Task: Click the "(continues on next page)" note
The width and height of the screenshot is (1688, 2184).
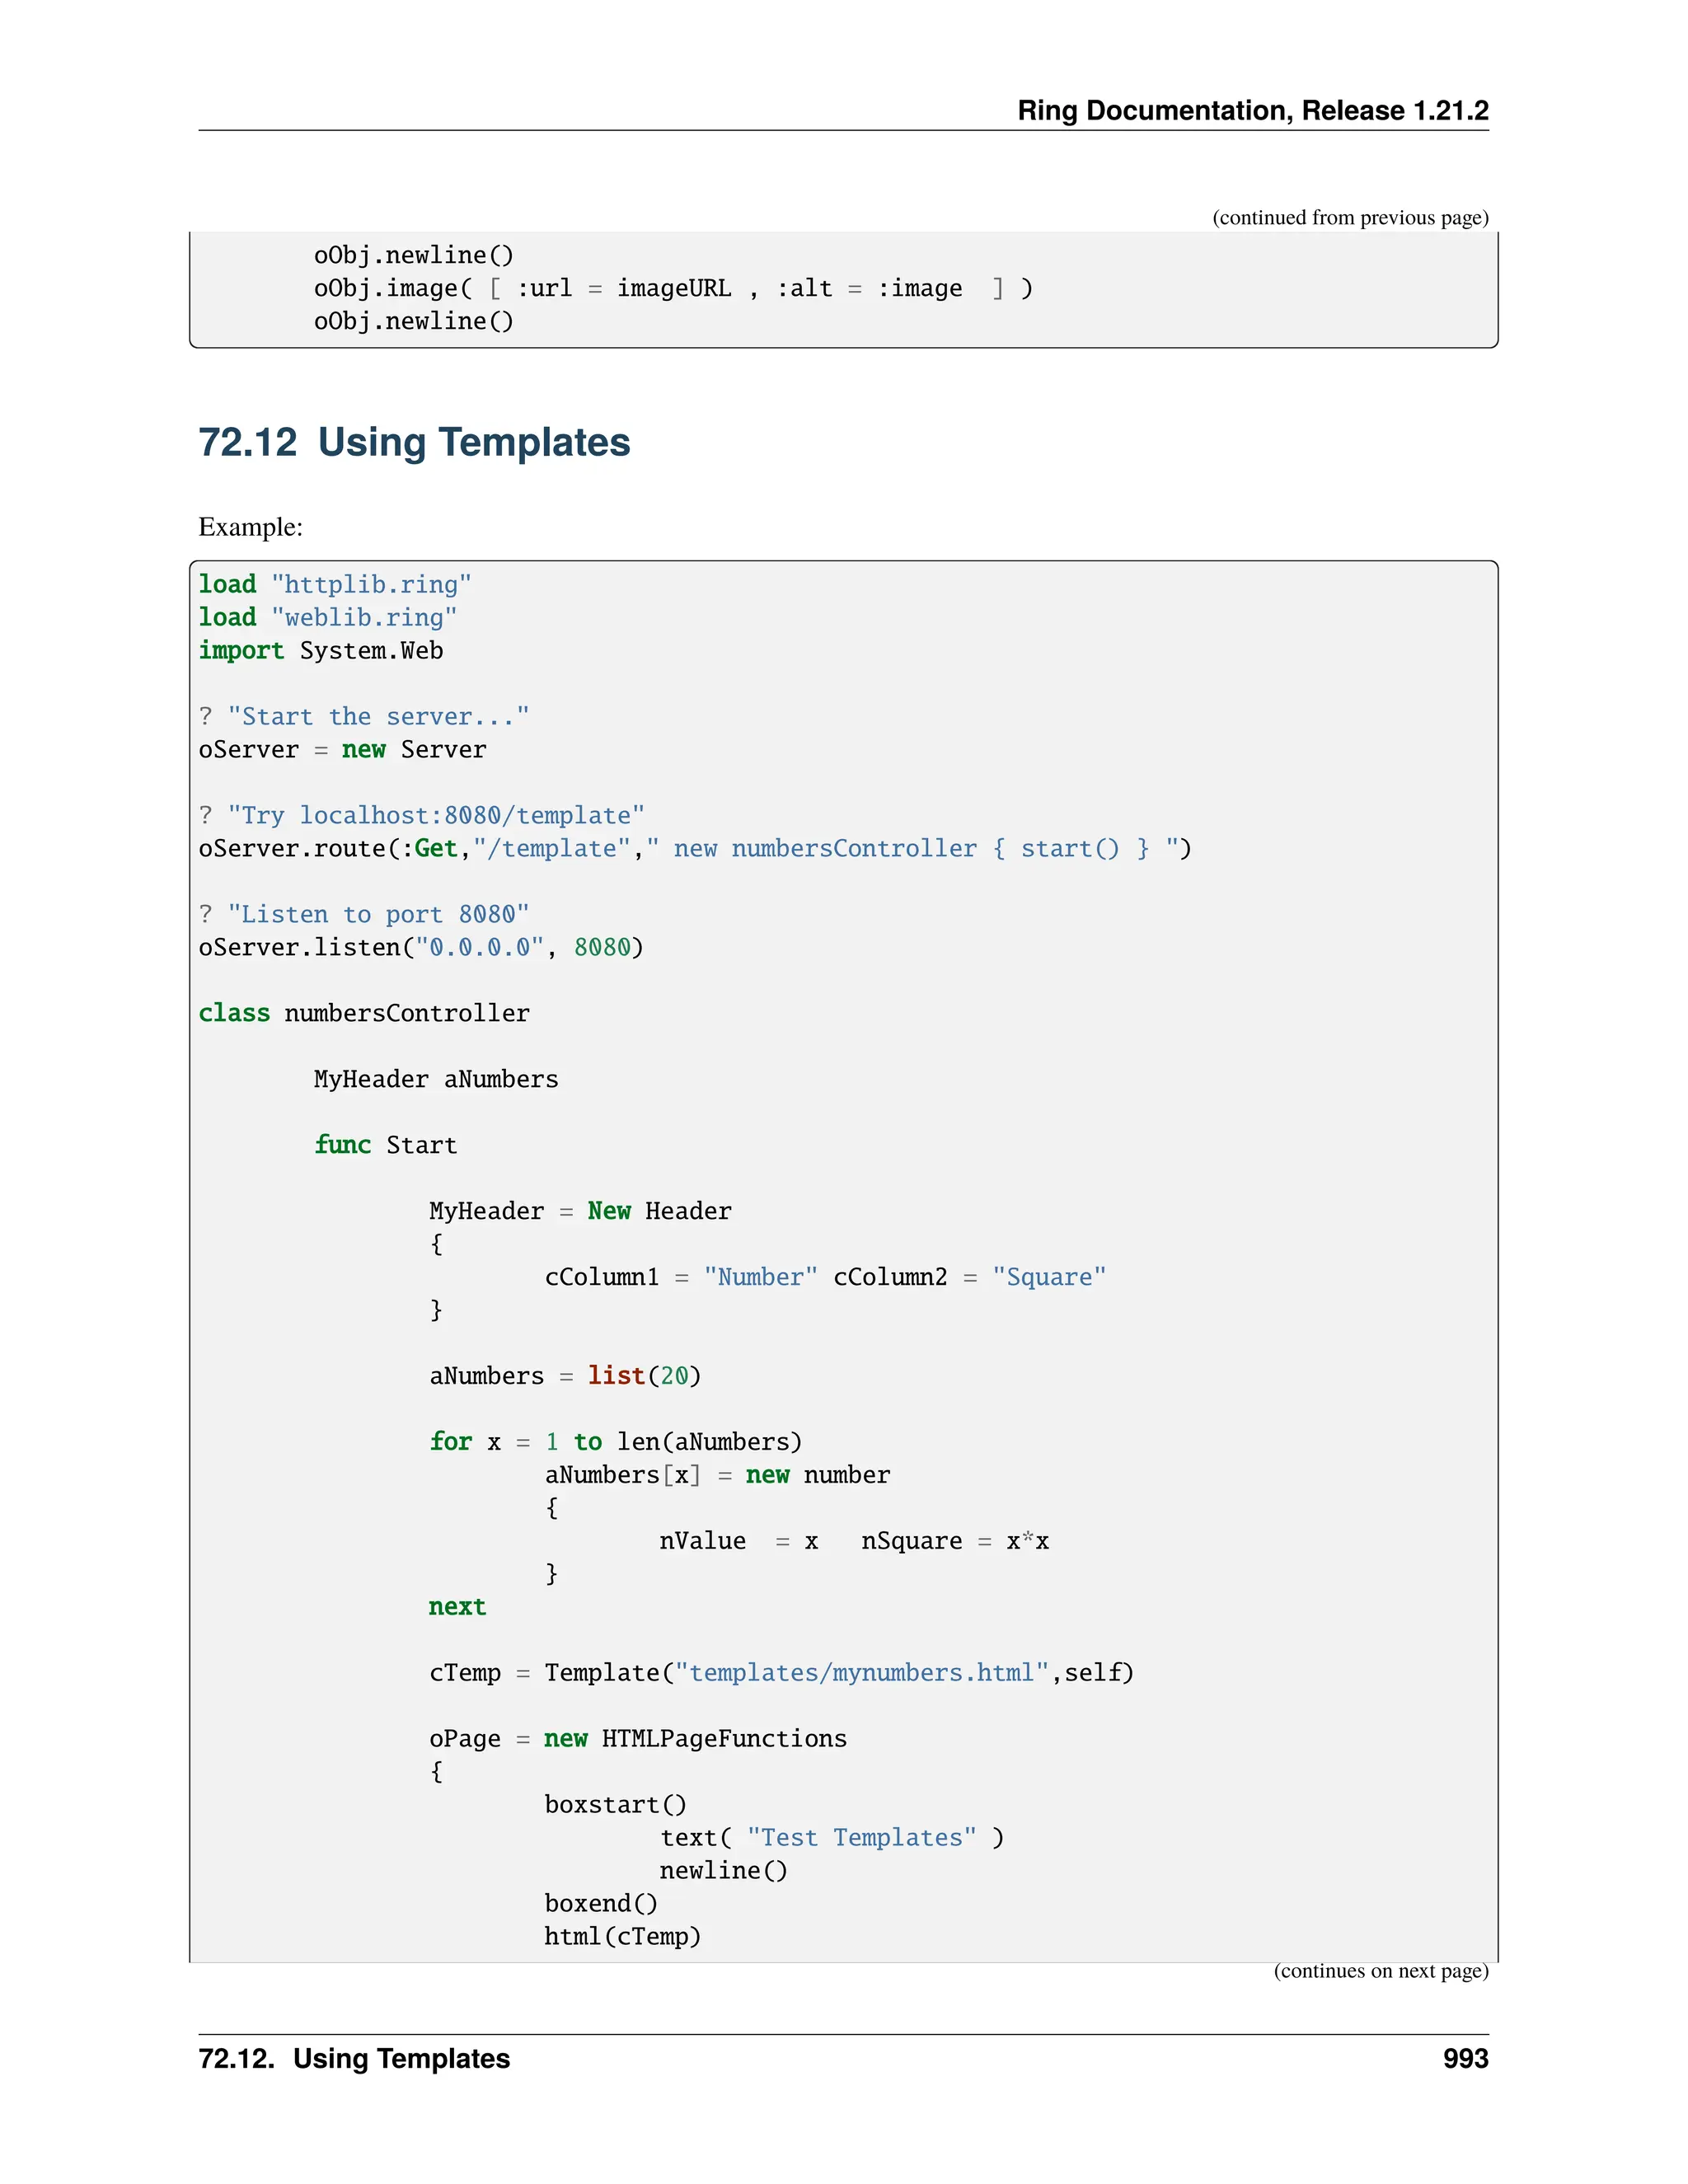Action: 1380,1970
